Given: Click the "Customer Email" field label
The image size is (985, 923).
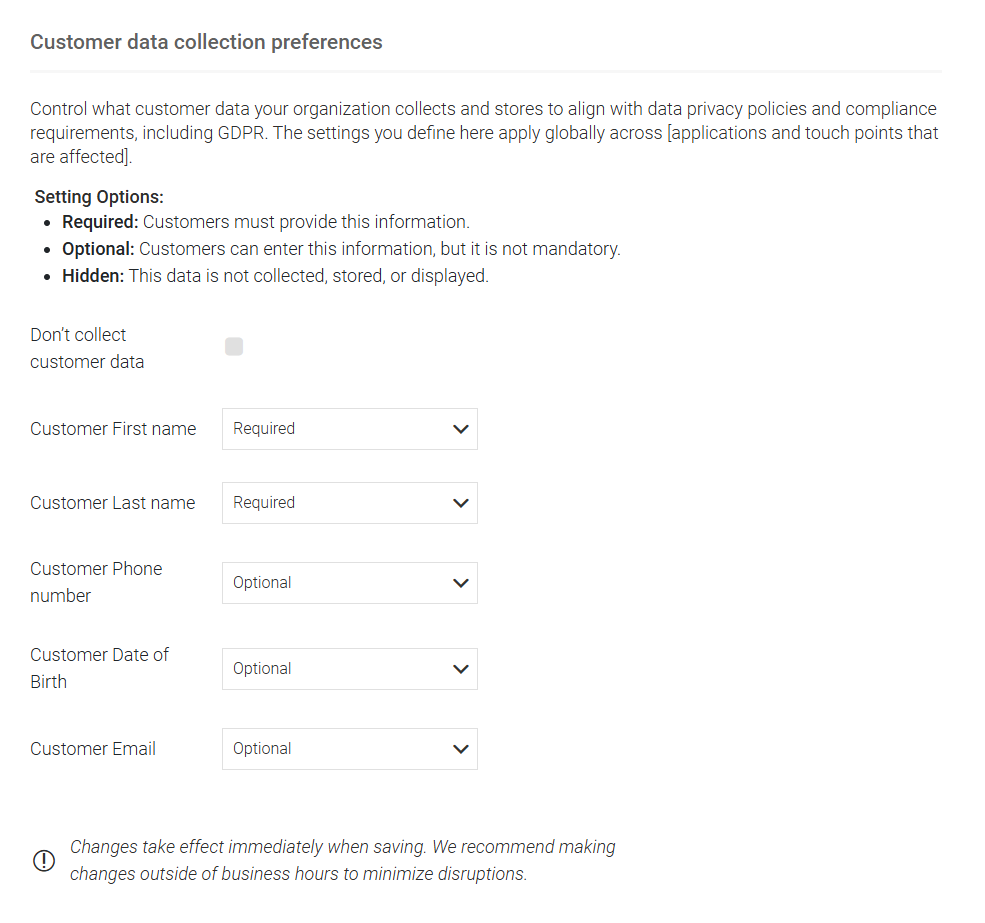Looking at the screenshot, I should [x=93, y=749].
